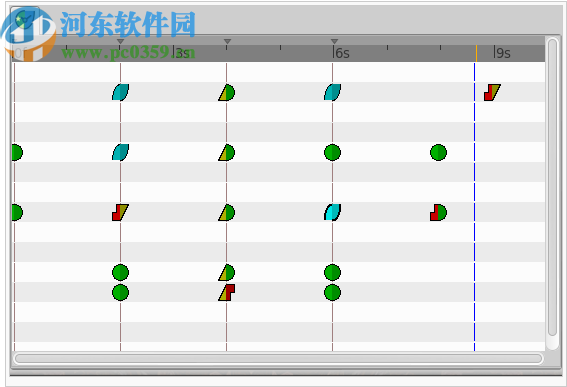Click the keyframe triangle marker at 2s

coord(120,42)
